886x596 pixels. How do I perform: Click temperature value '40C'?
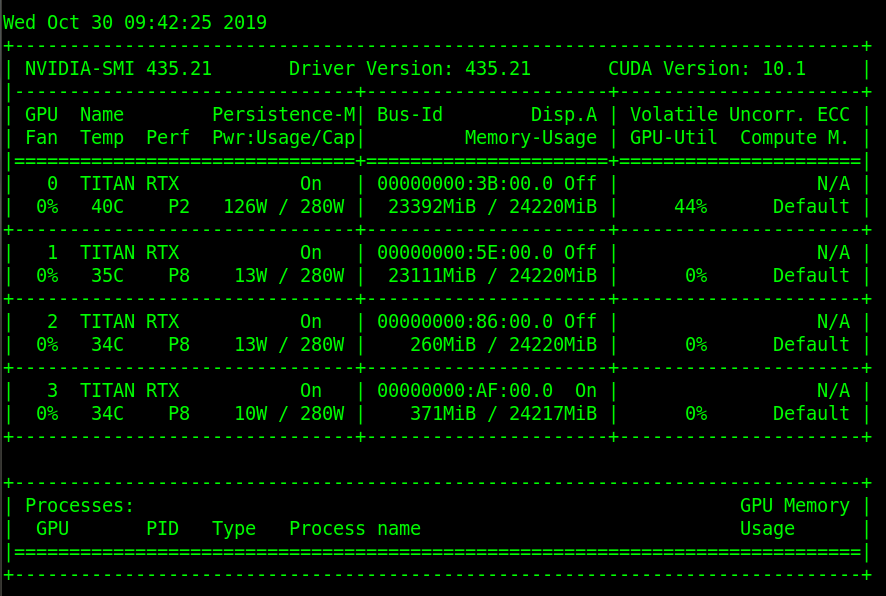tap(107, 207)
